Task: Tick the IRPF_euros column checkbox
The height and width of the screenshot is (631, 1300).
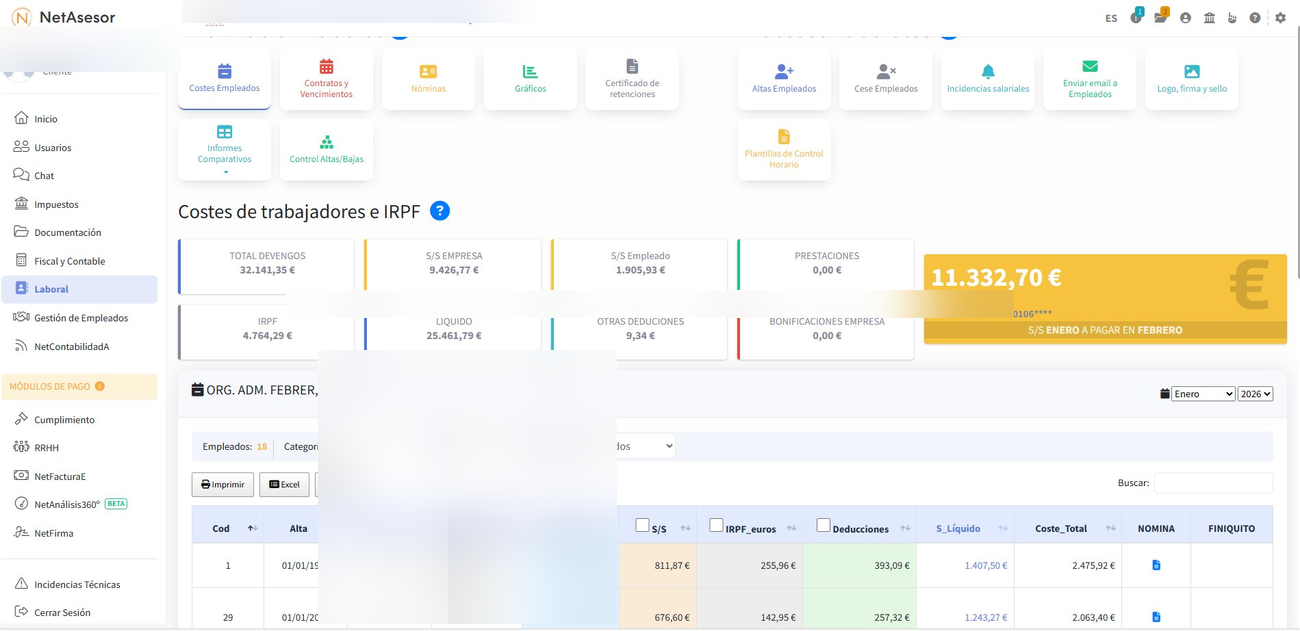Action: click(x=716, y=525)
